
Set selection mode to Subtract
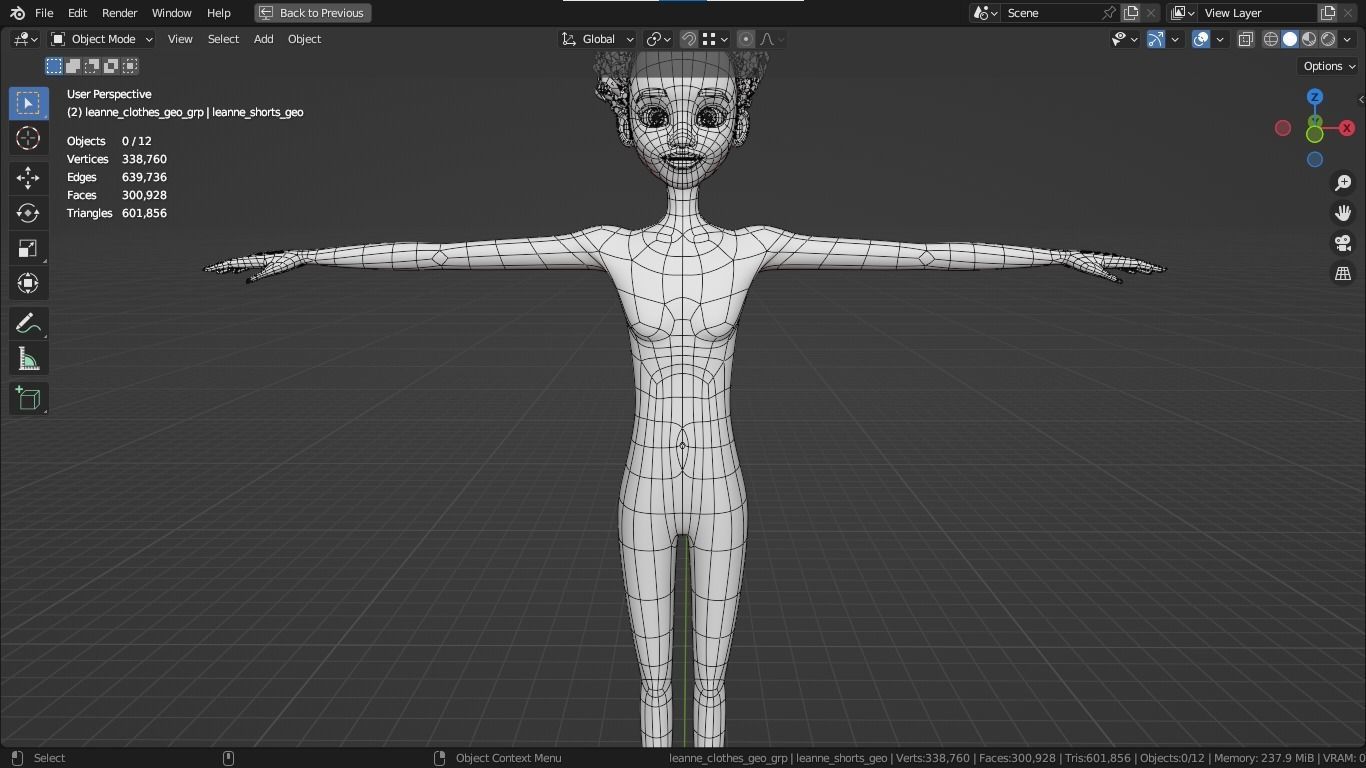click(x=92, y=66)
